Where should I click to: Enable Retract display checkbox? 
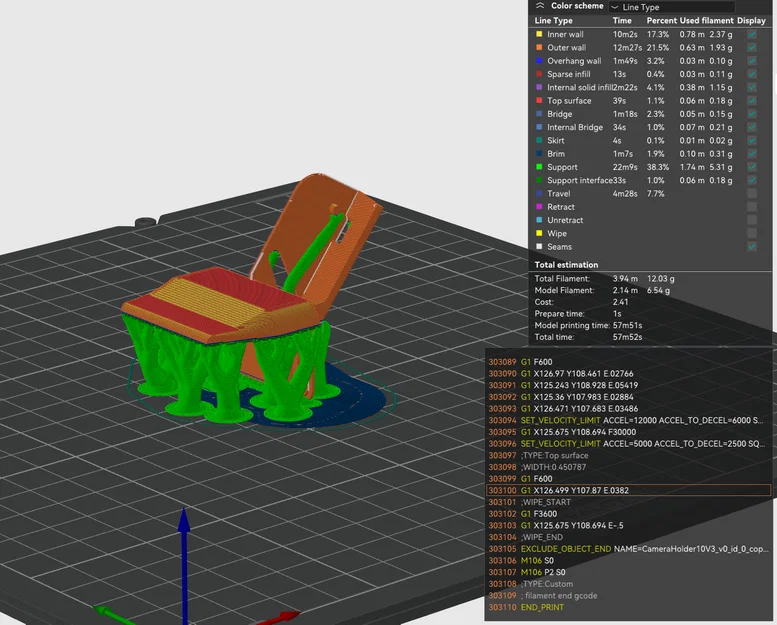[752, 207]
